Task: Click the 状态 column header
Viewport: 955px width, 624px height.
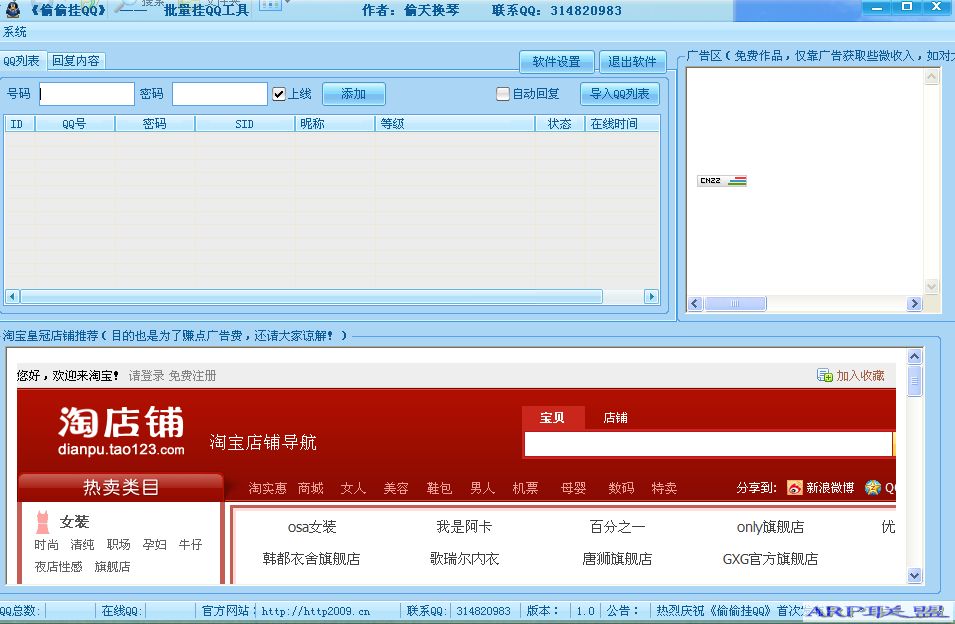Action: [559, 124]
